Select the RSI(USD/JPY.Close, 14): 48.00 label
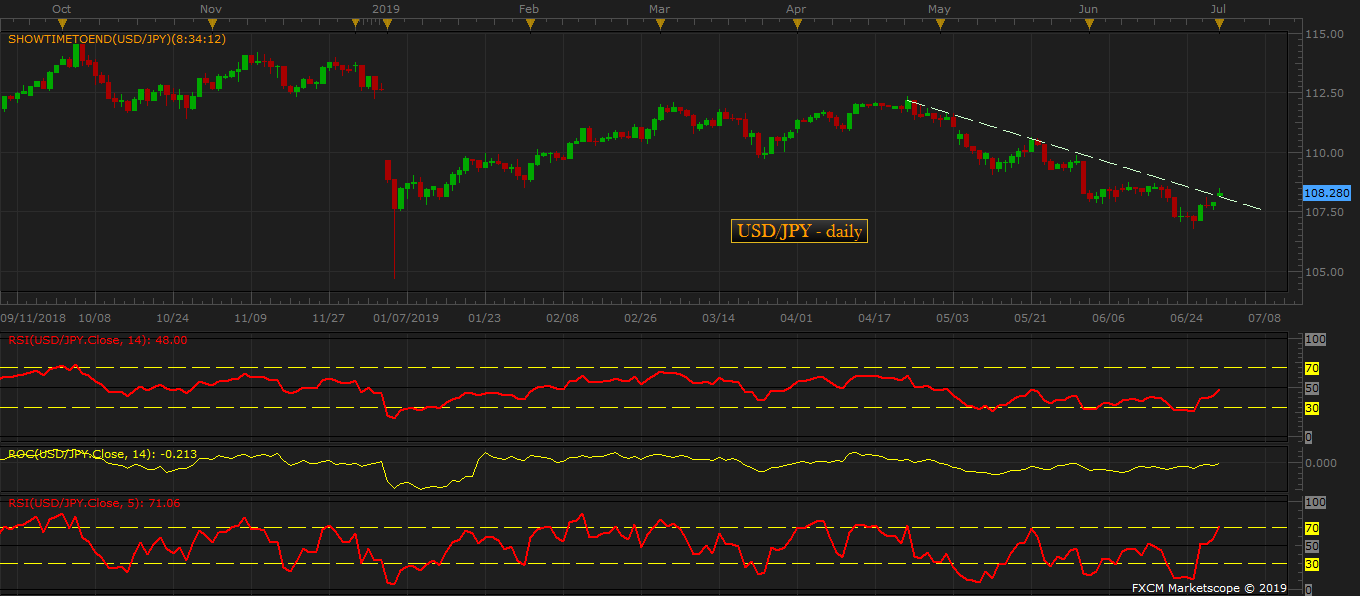 tap(98, 340)
